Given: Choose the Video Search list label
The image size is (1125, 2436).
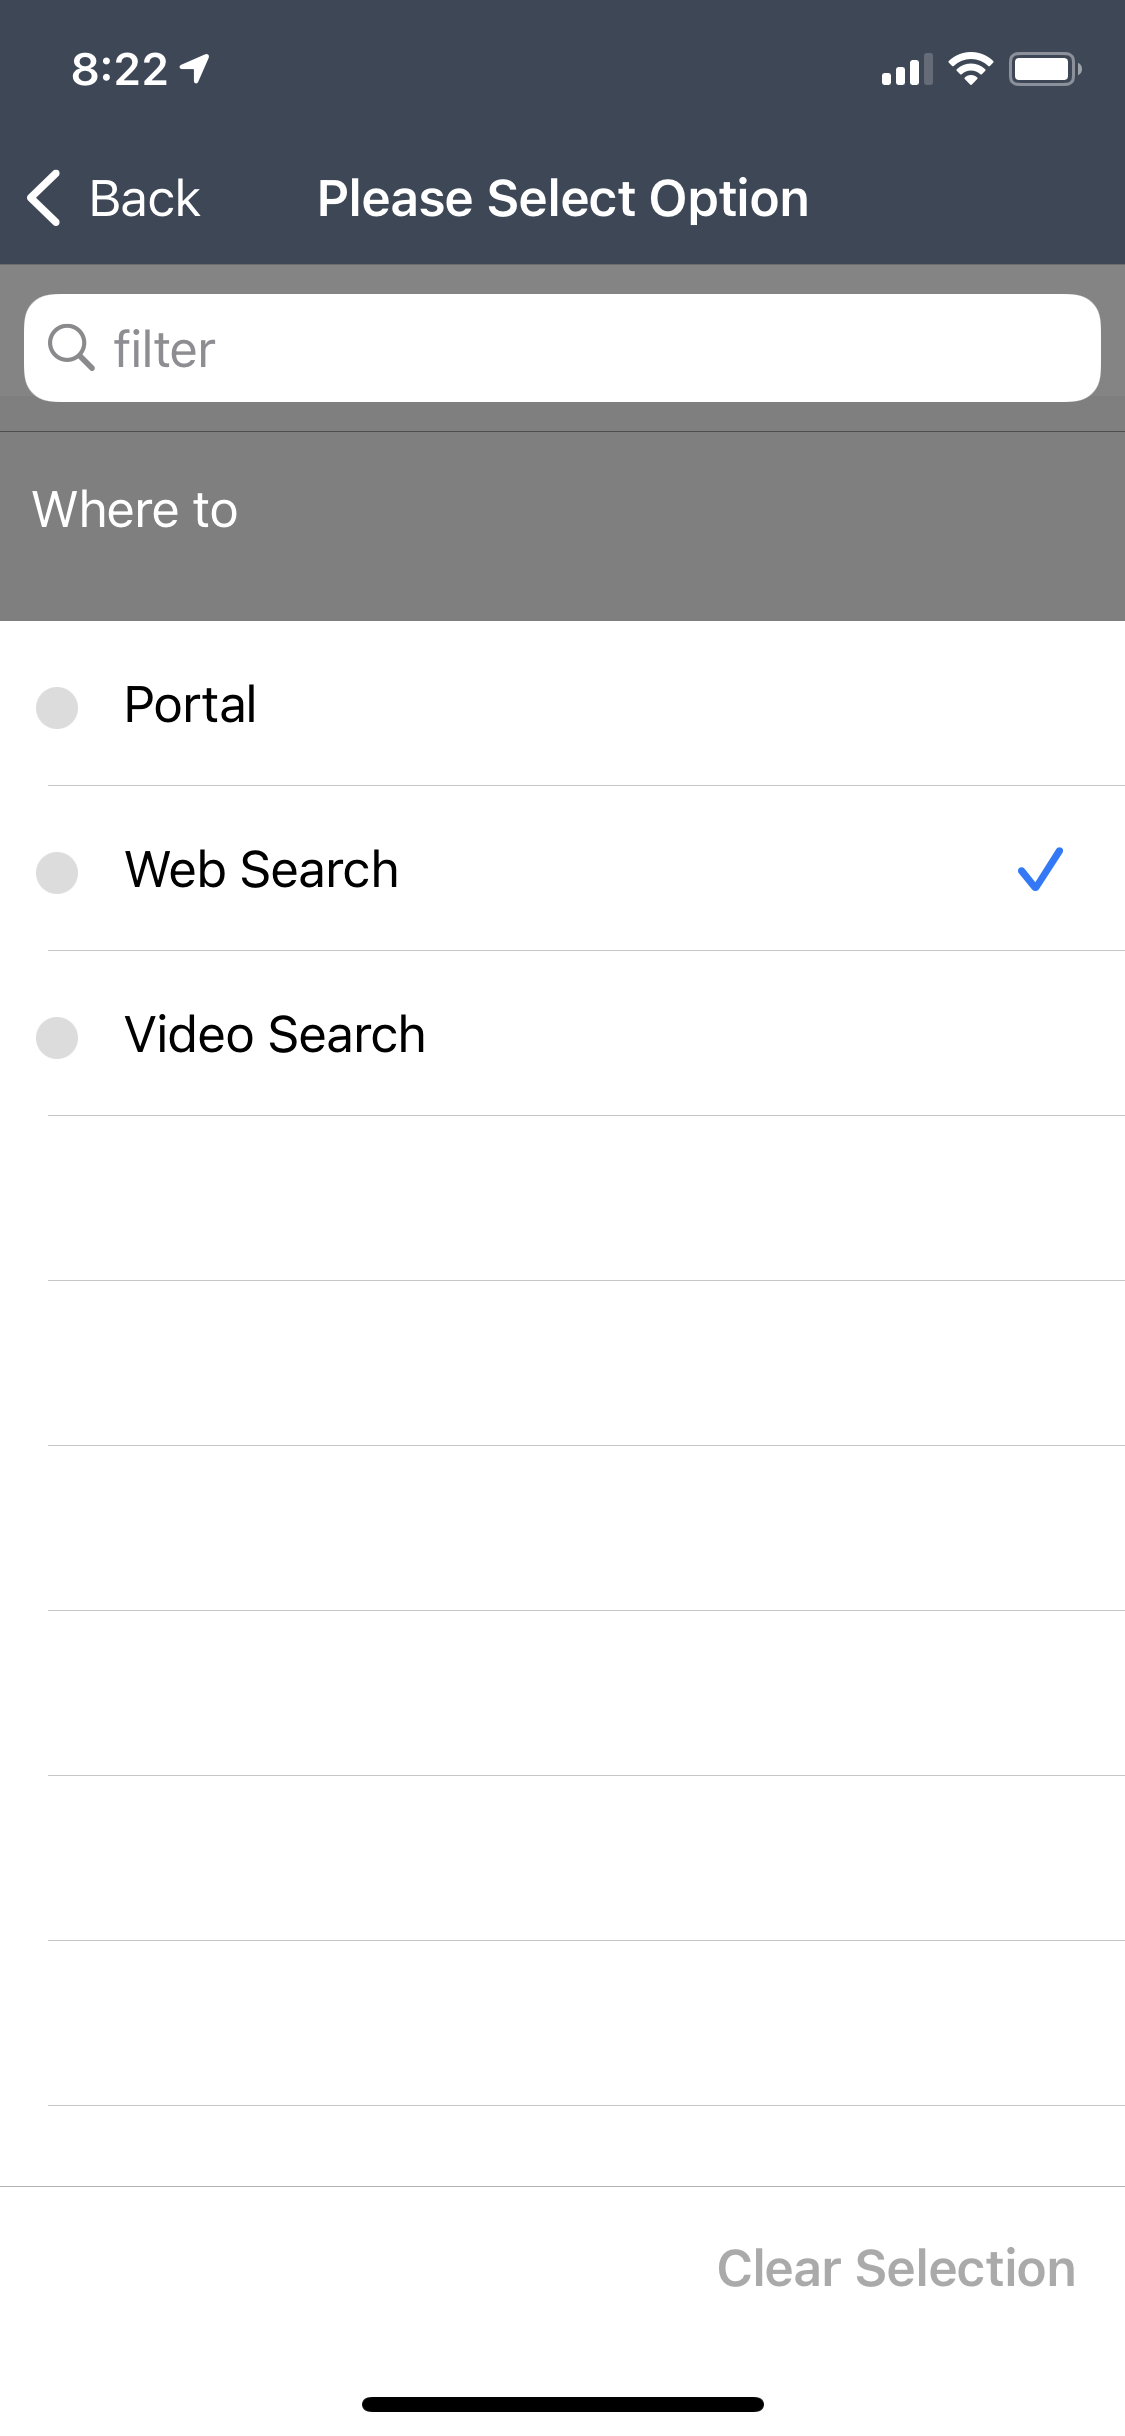Looking at the screenshot, I should point(275,1034).
